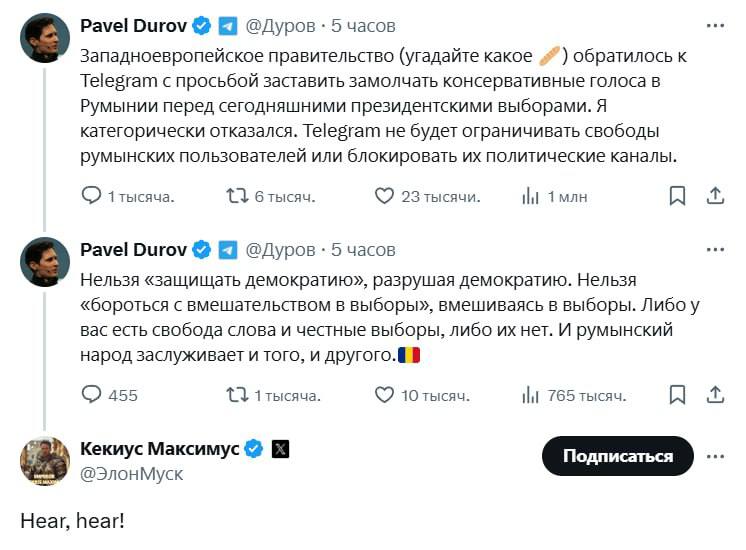746x550 pixels.
Task: Like the first post with 23 thousand likes
Action: pyautogui.click(x=384, y=196)
